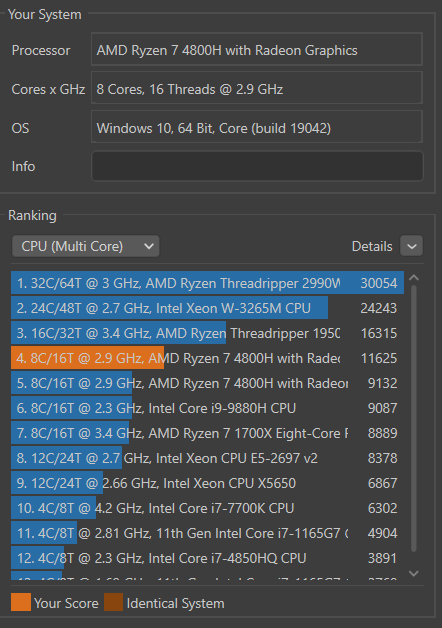This screenshot has width=442, height=628.
Task: Click the score value 6867
Action: pos(382,483)
